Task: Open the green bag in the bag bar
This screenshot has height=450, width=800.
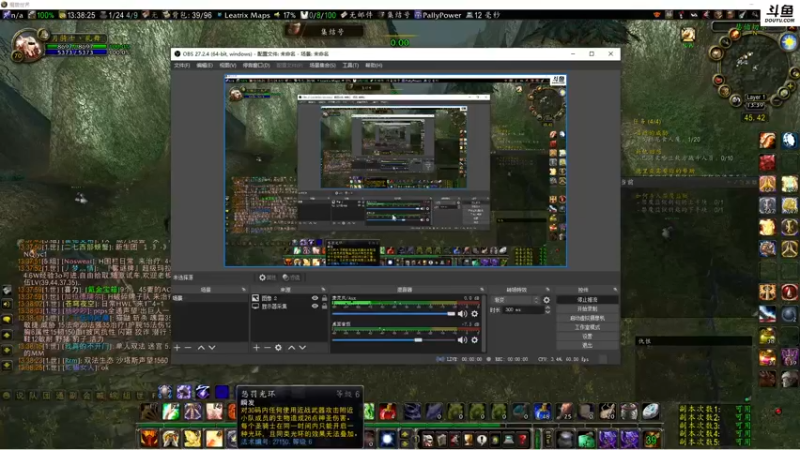Action: point(586,439)
